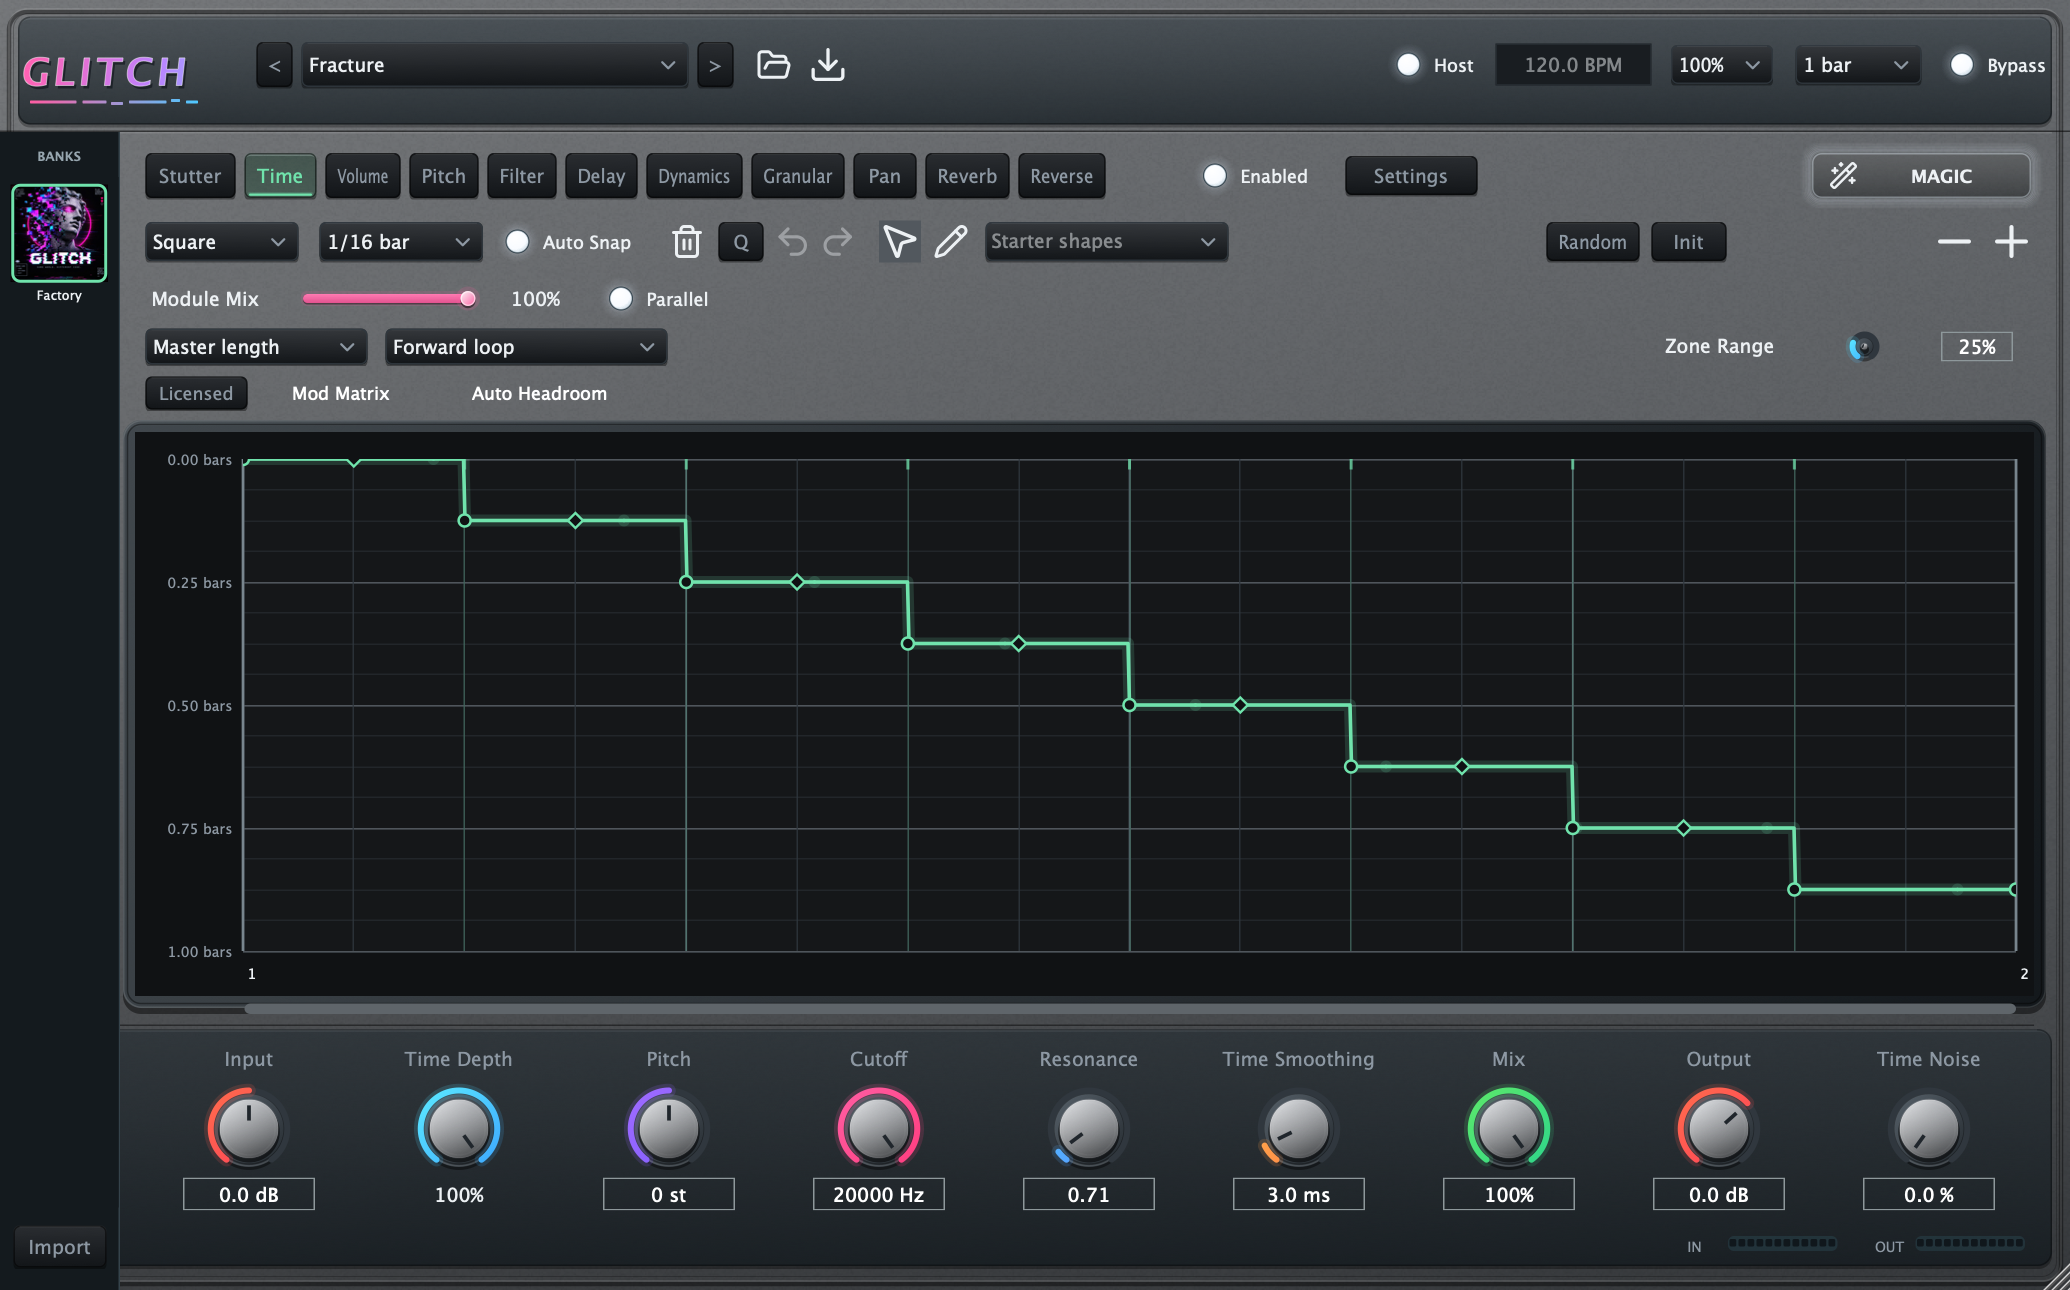The image size is (2070, 1290).
Task: Switch to the Stutter module tab
Action: pos(190,176)
